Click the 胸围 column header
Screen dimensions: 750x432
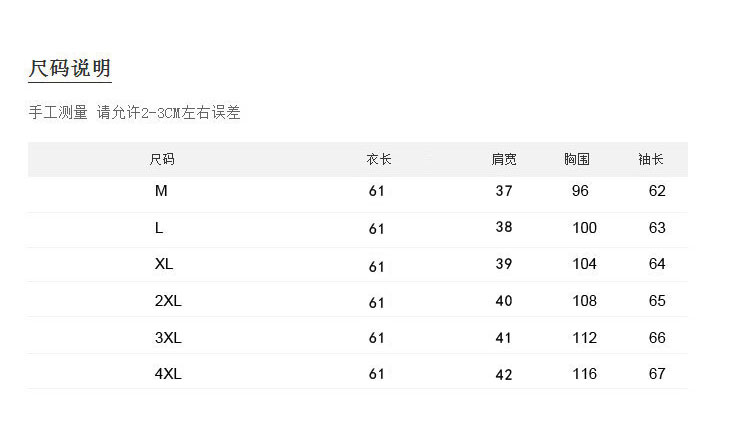[x=577, y=159]
